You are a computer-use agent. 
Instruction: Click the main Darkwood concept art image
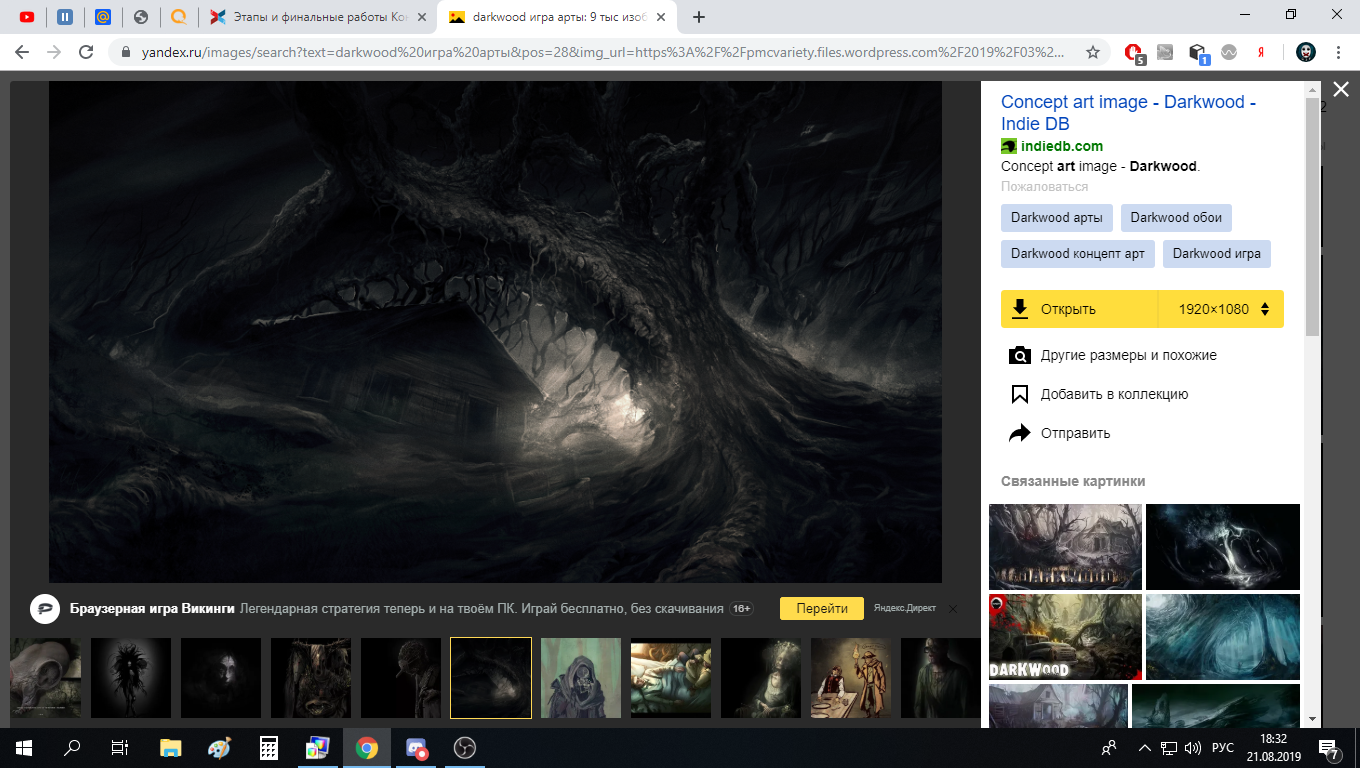[x=495, y=332]
